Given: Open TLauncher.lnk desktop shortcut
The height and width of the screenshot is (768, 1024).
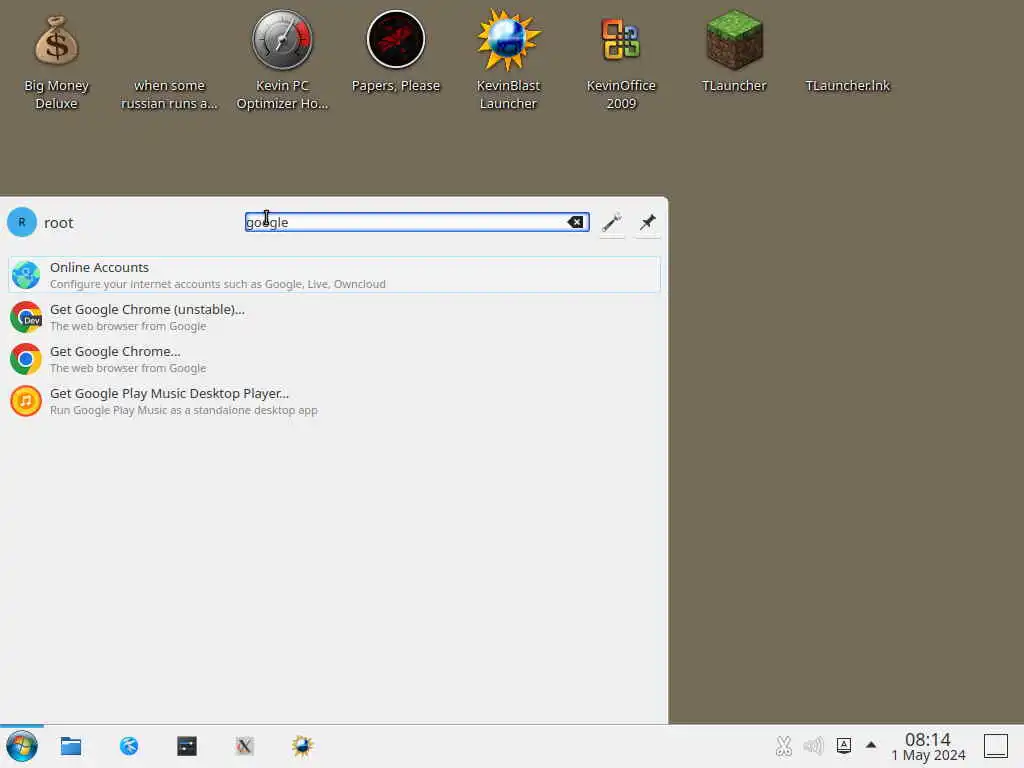Looking at the screenshot, I should click(847, 86).
